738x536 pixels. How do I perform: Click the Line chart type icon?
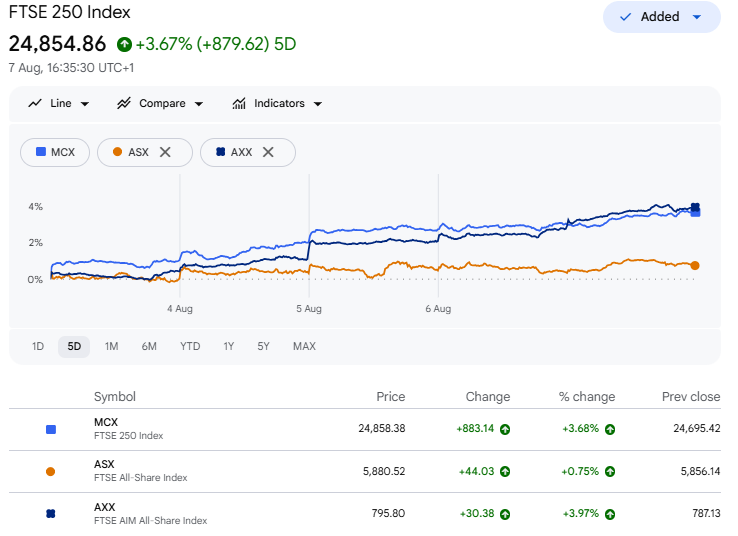tap(35, 104)
